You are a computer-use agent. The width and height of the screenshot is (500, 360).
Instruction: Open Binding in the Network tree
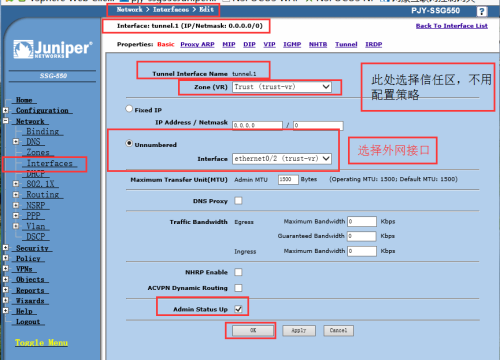[x=43, y=131]
